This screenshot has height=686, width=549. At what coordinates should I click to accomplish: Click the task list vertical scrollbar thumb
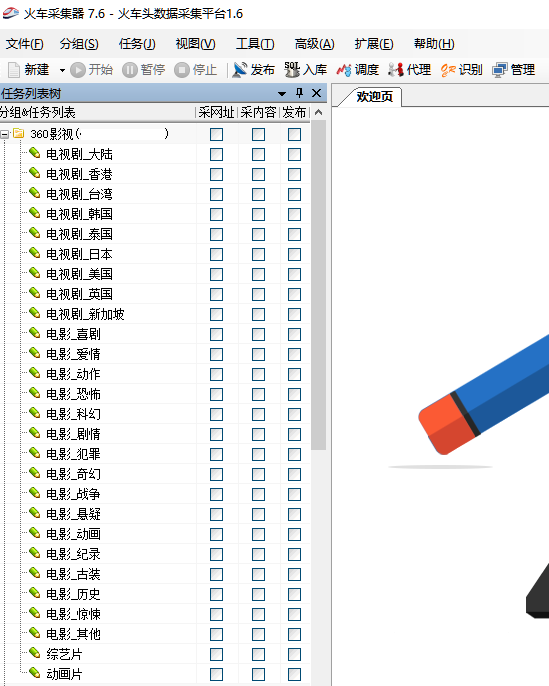point(319,285)
